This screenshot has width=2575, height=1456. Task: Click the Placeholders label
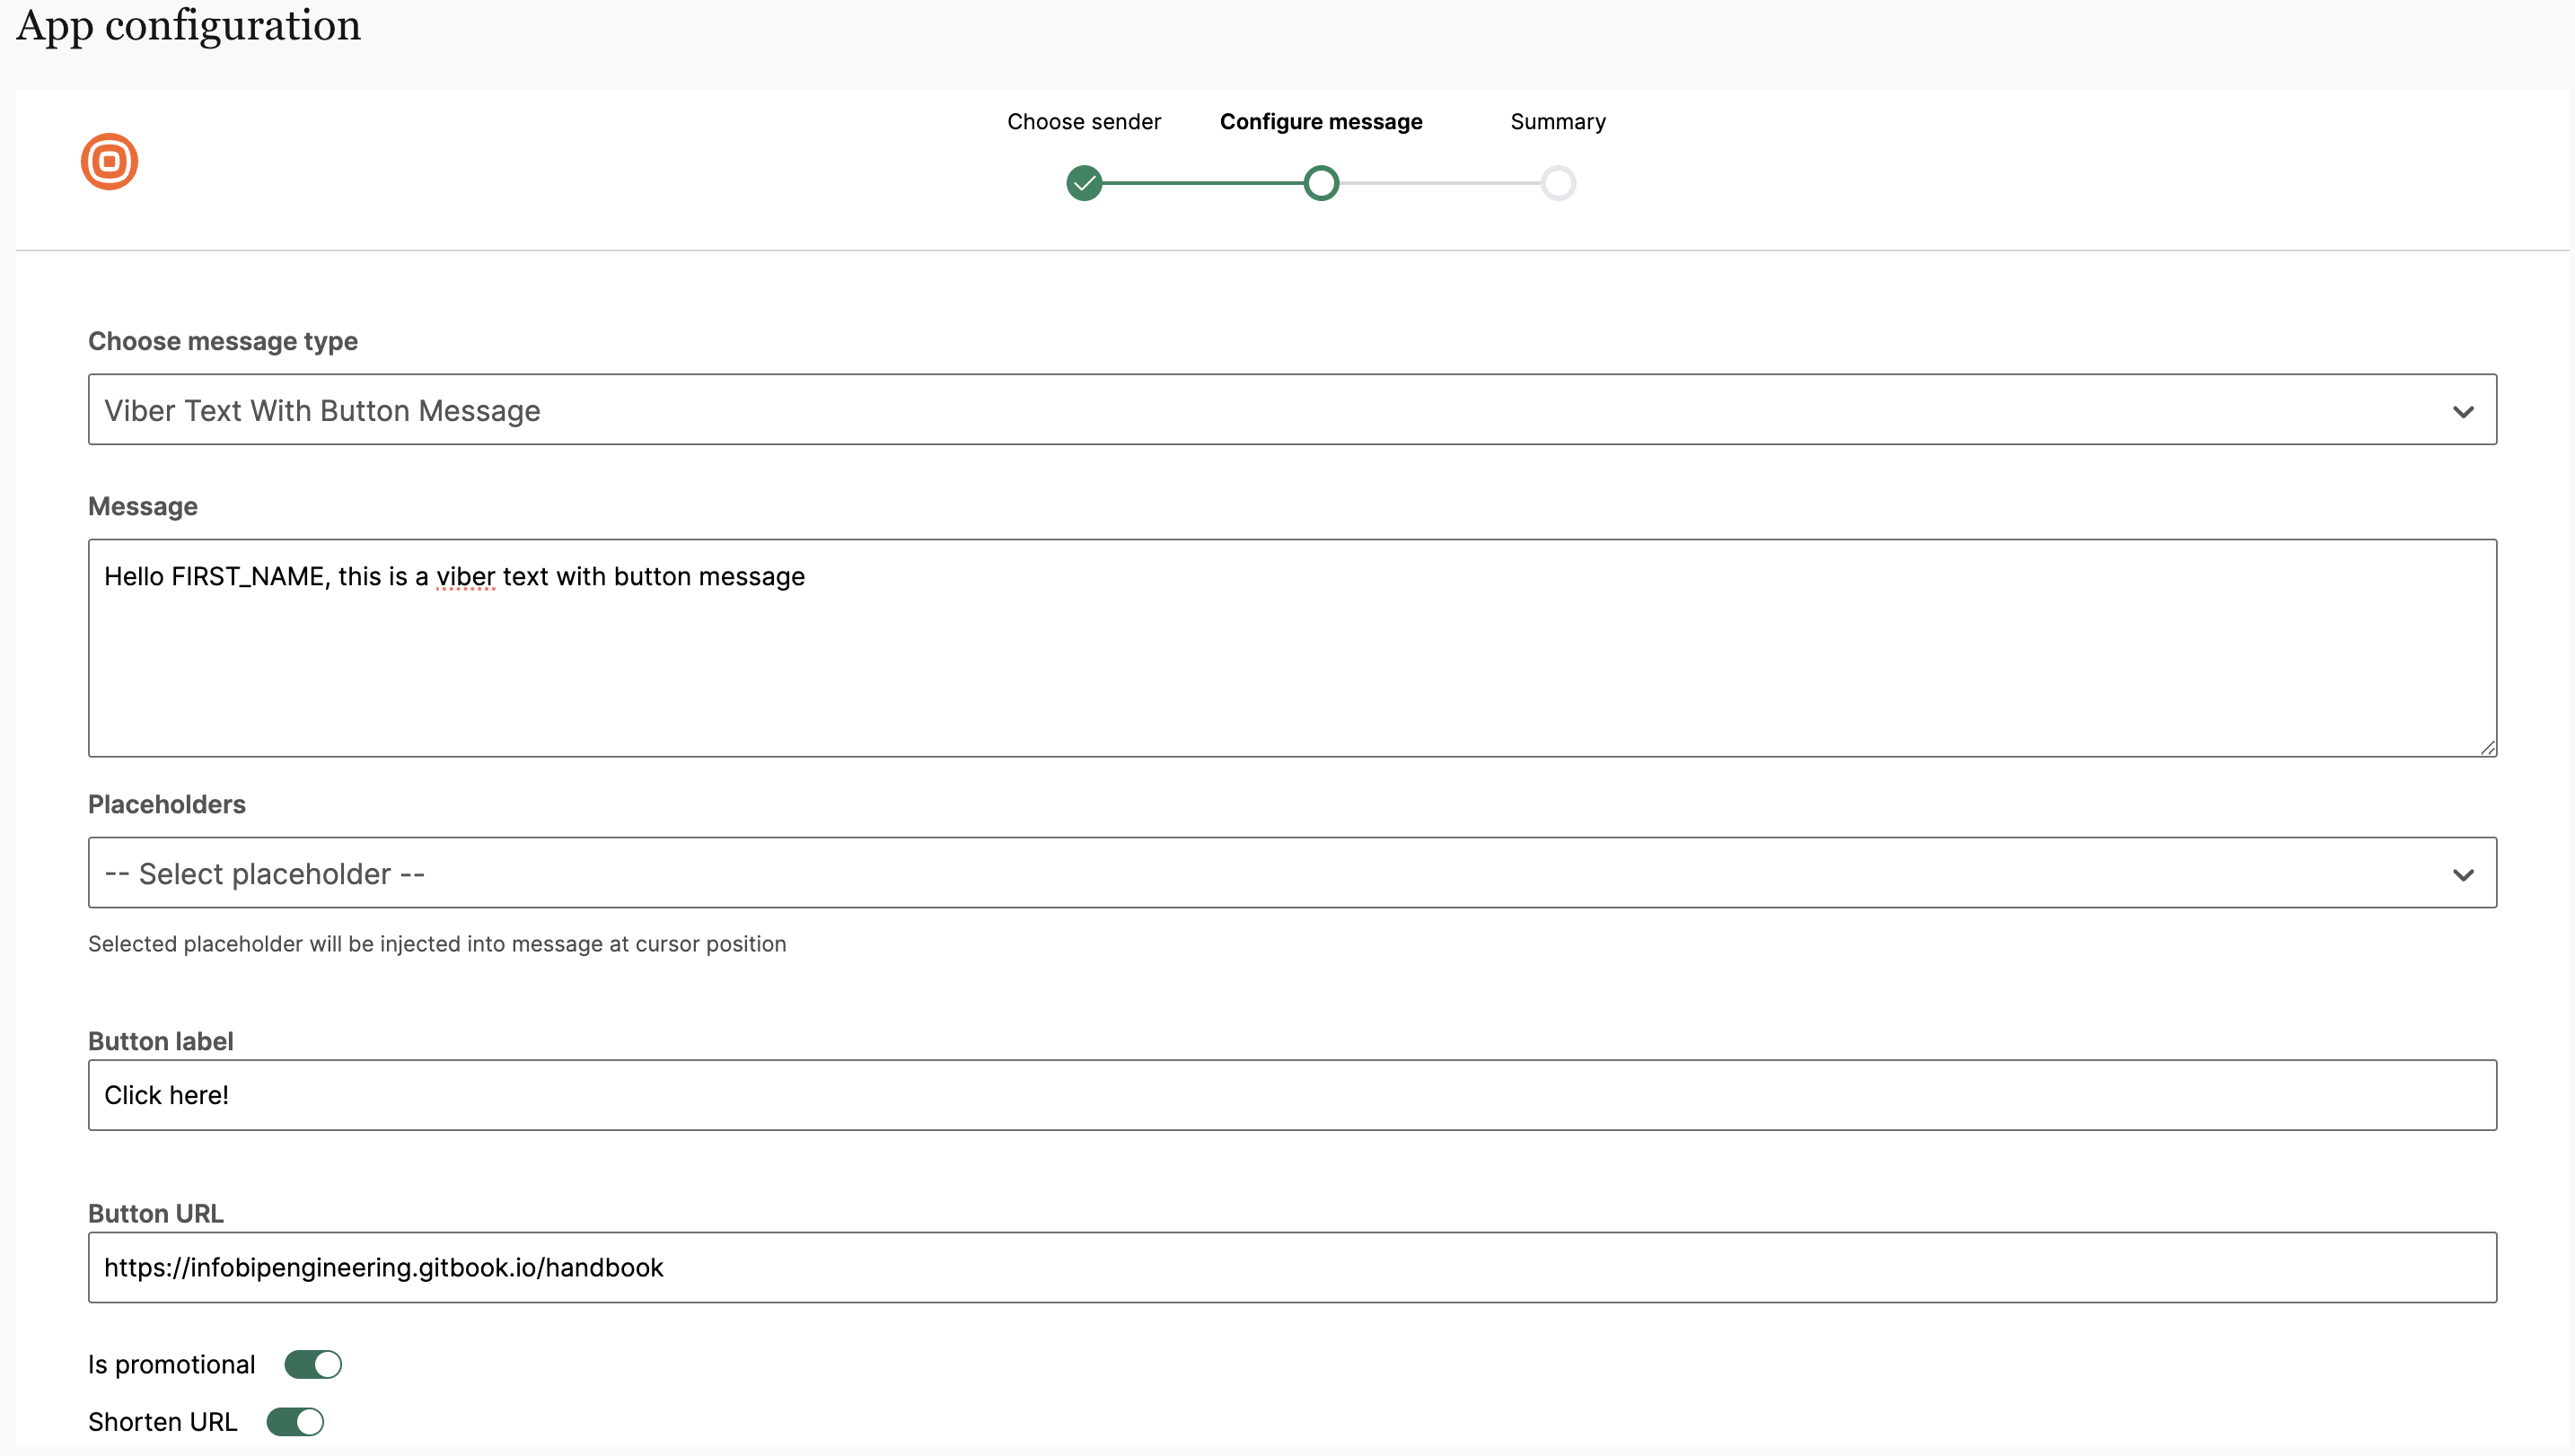[167, 804]
